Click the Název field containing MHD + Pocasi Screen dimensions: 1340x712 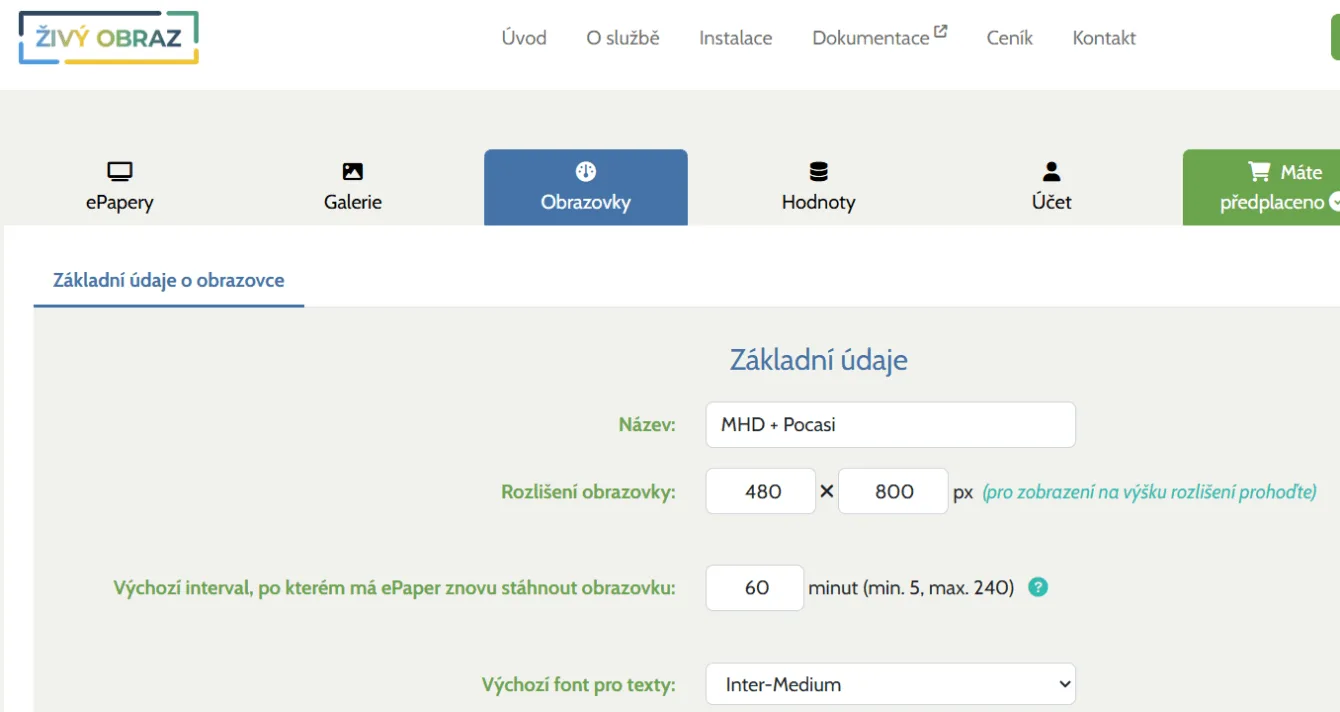890,424
